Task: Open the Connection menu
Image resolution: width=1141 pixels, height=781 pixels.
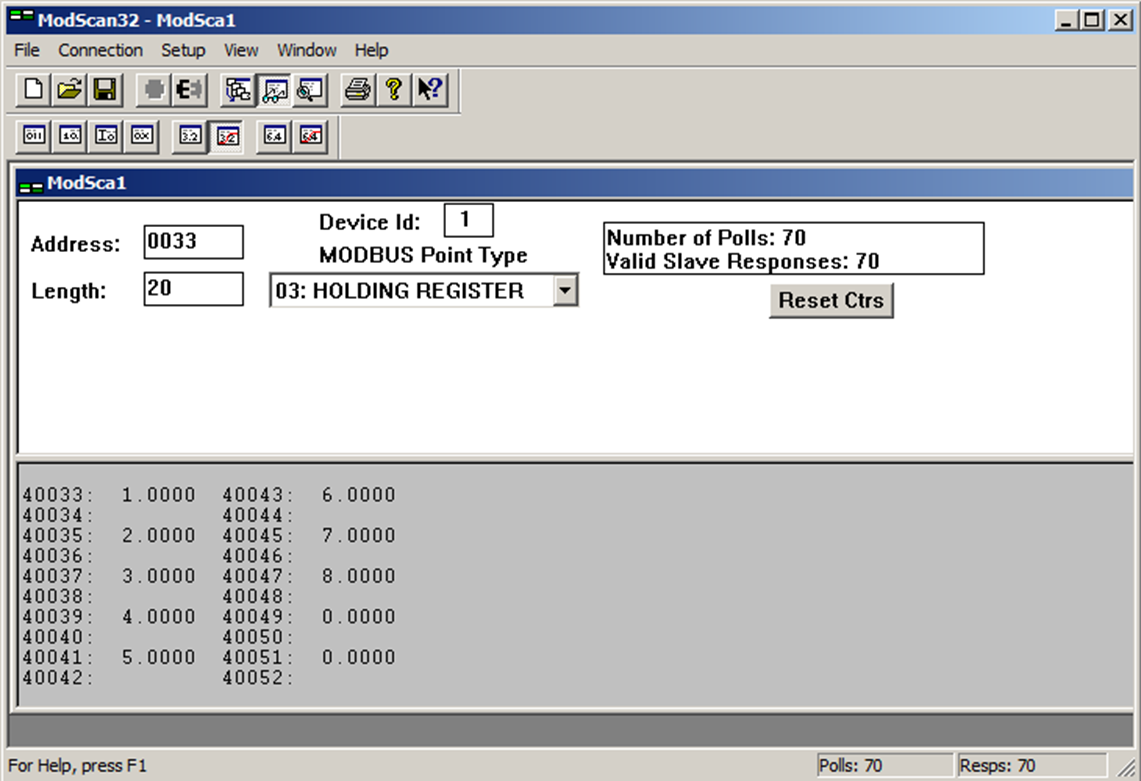Action: 100,50
